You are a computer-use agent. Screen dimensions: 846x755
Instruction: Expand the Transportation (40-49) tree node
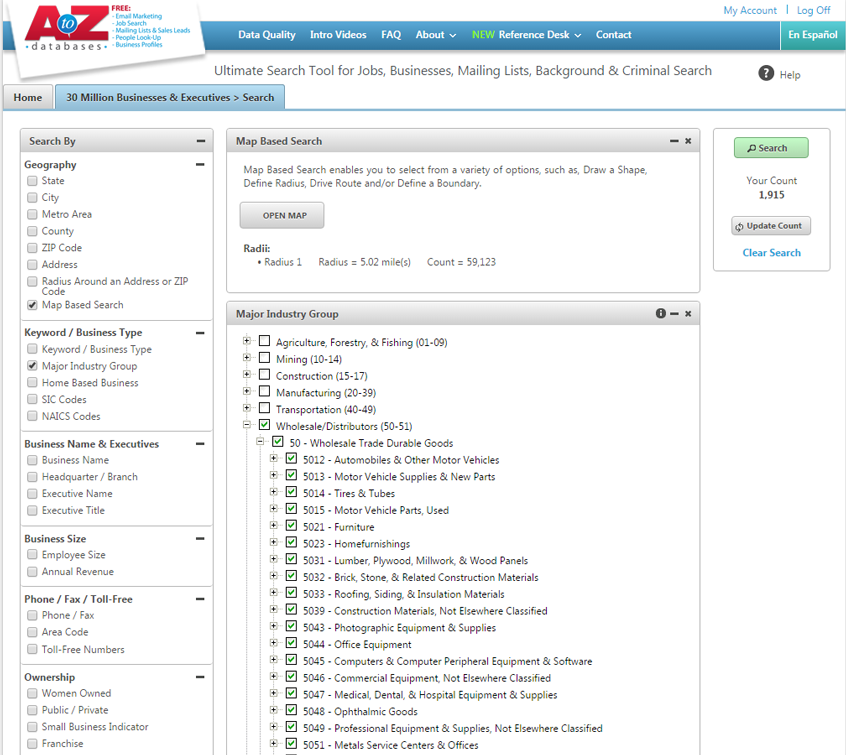247,407
